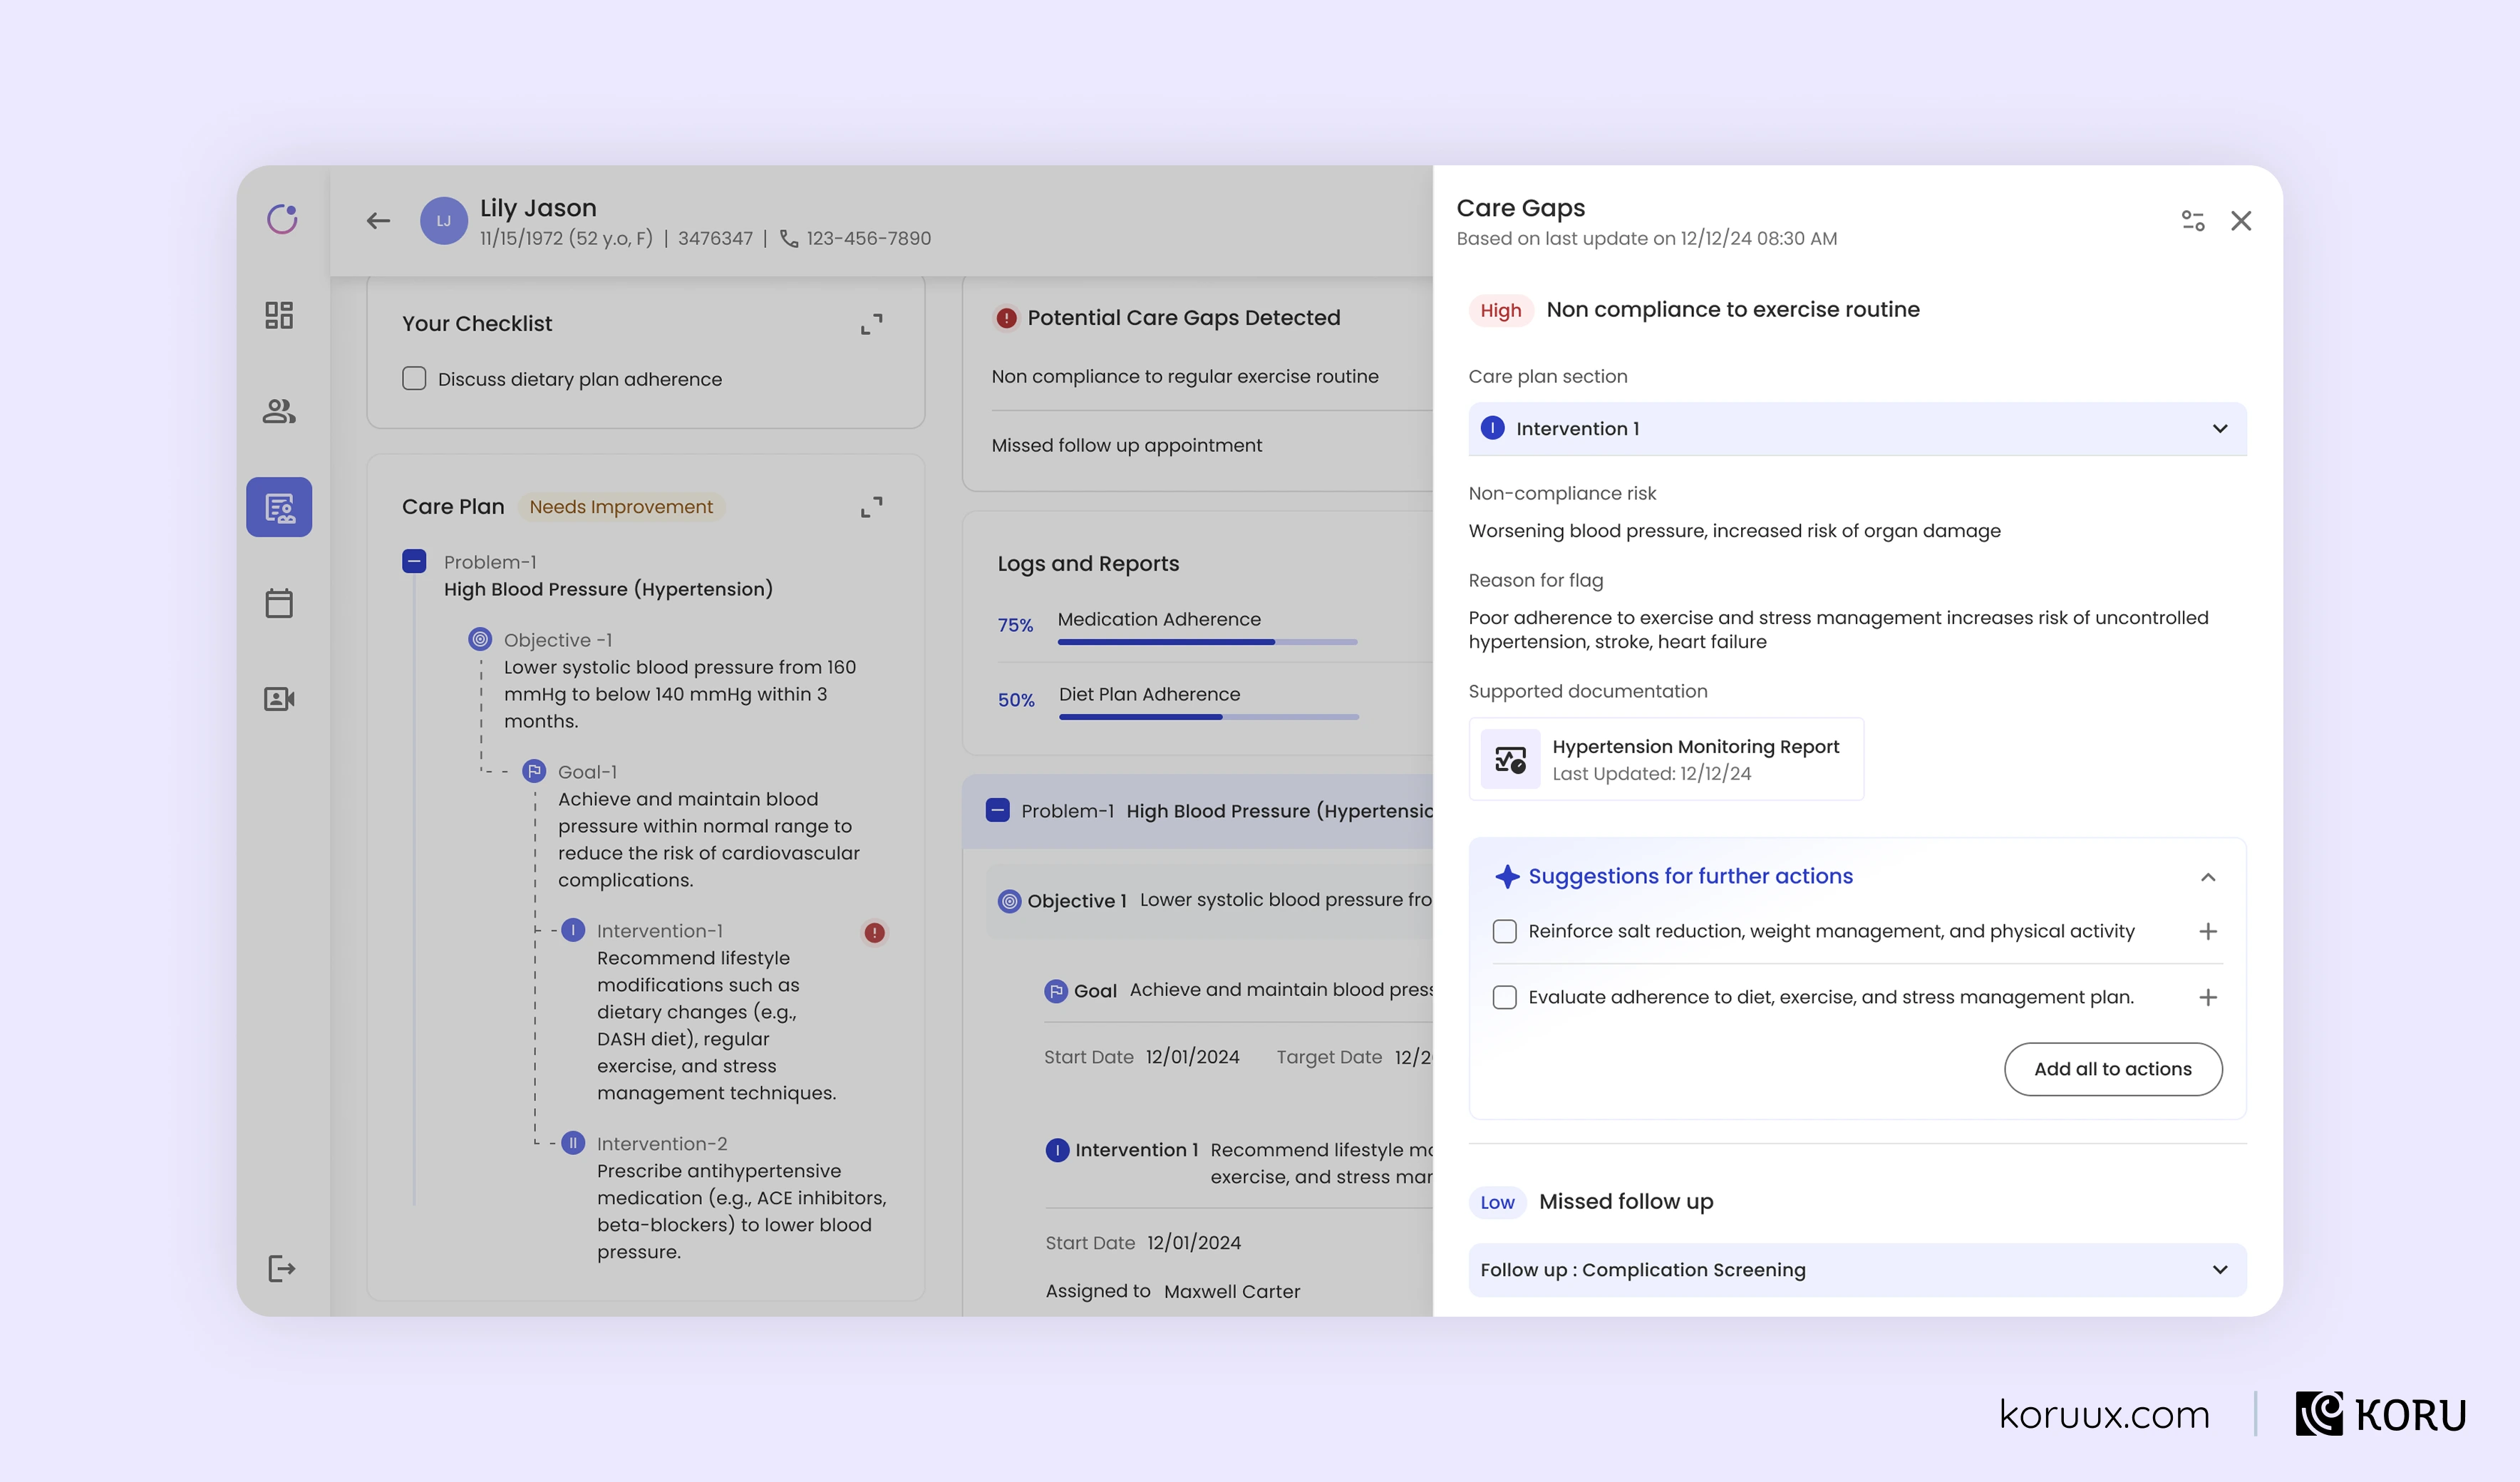Click Assigned to Maxwell Carter
Image resolution: width=2520 pixels, height=1482 pixels.
[1173, 1292]
